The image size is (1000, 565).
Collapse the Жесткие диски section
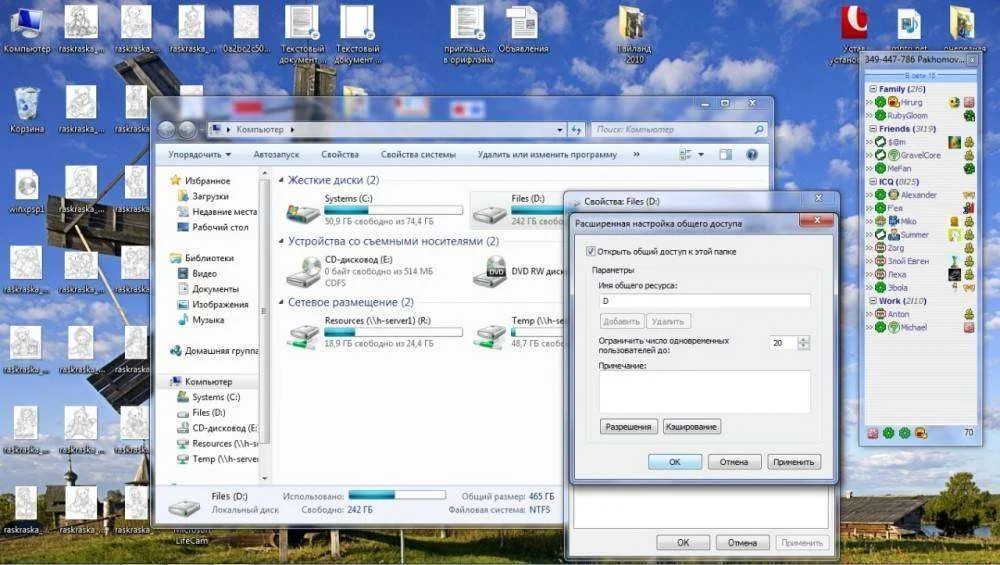[281, 180]
